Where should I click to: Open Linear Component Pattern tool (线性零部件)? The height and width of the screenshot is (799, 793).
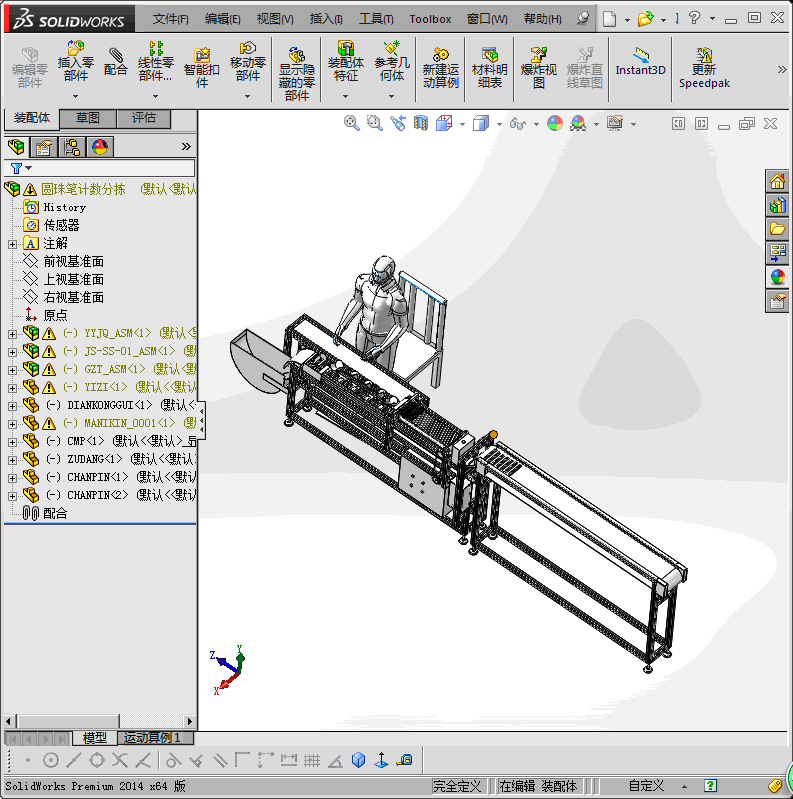[x=156, y=62]
